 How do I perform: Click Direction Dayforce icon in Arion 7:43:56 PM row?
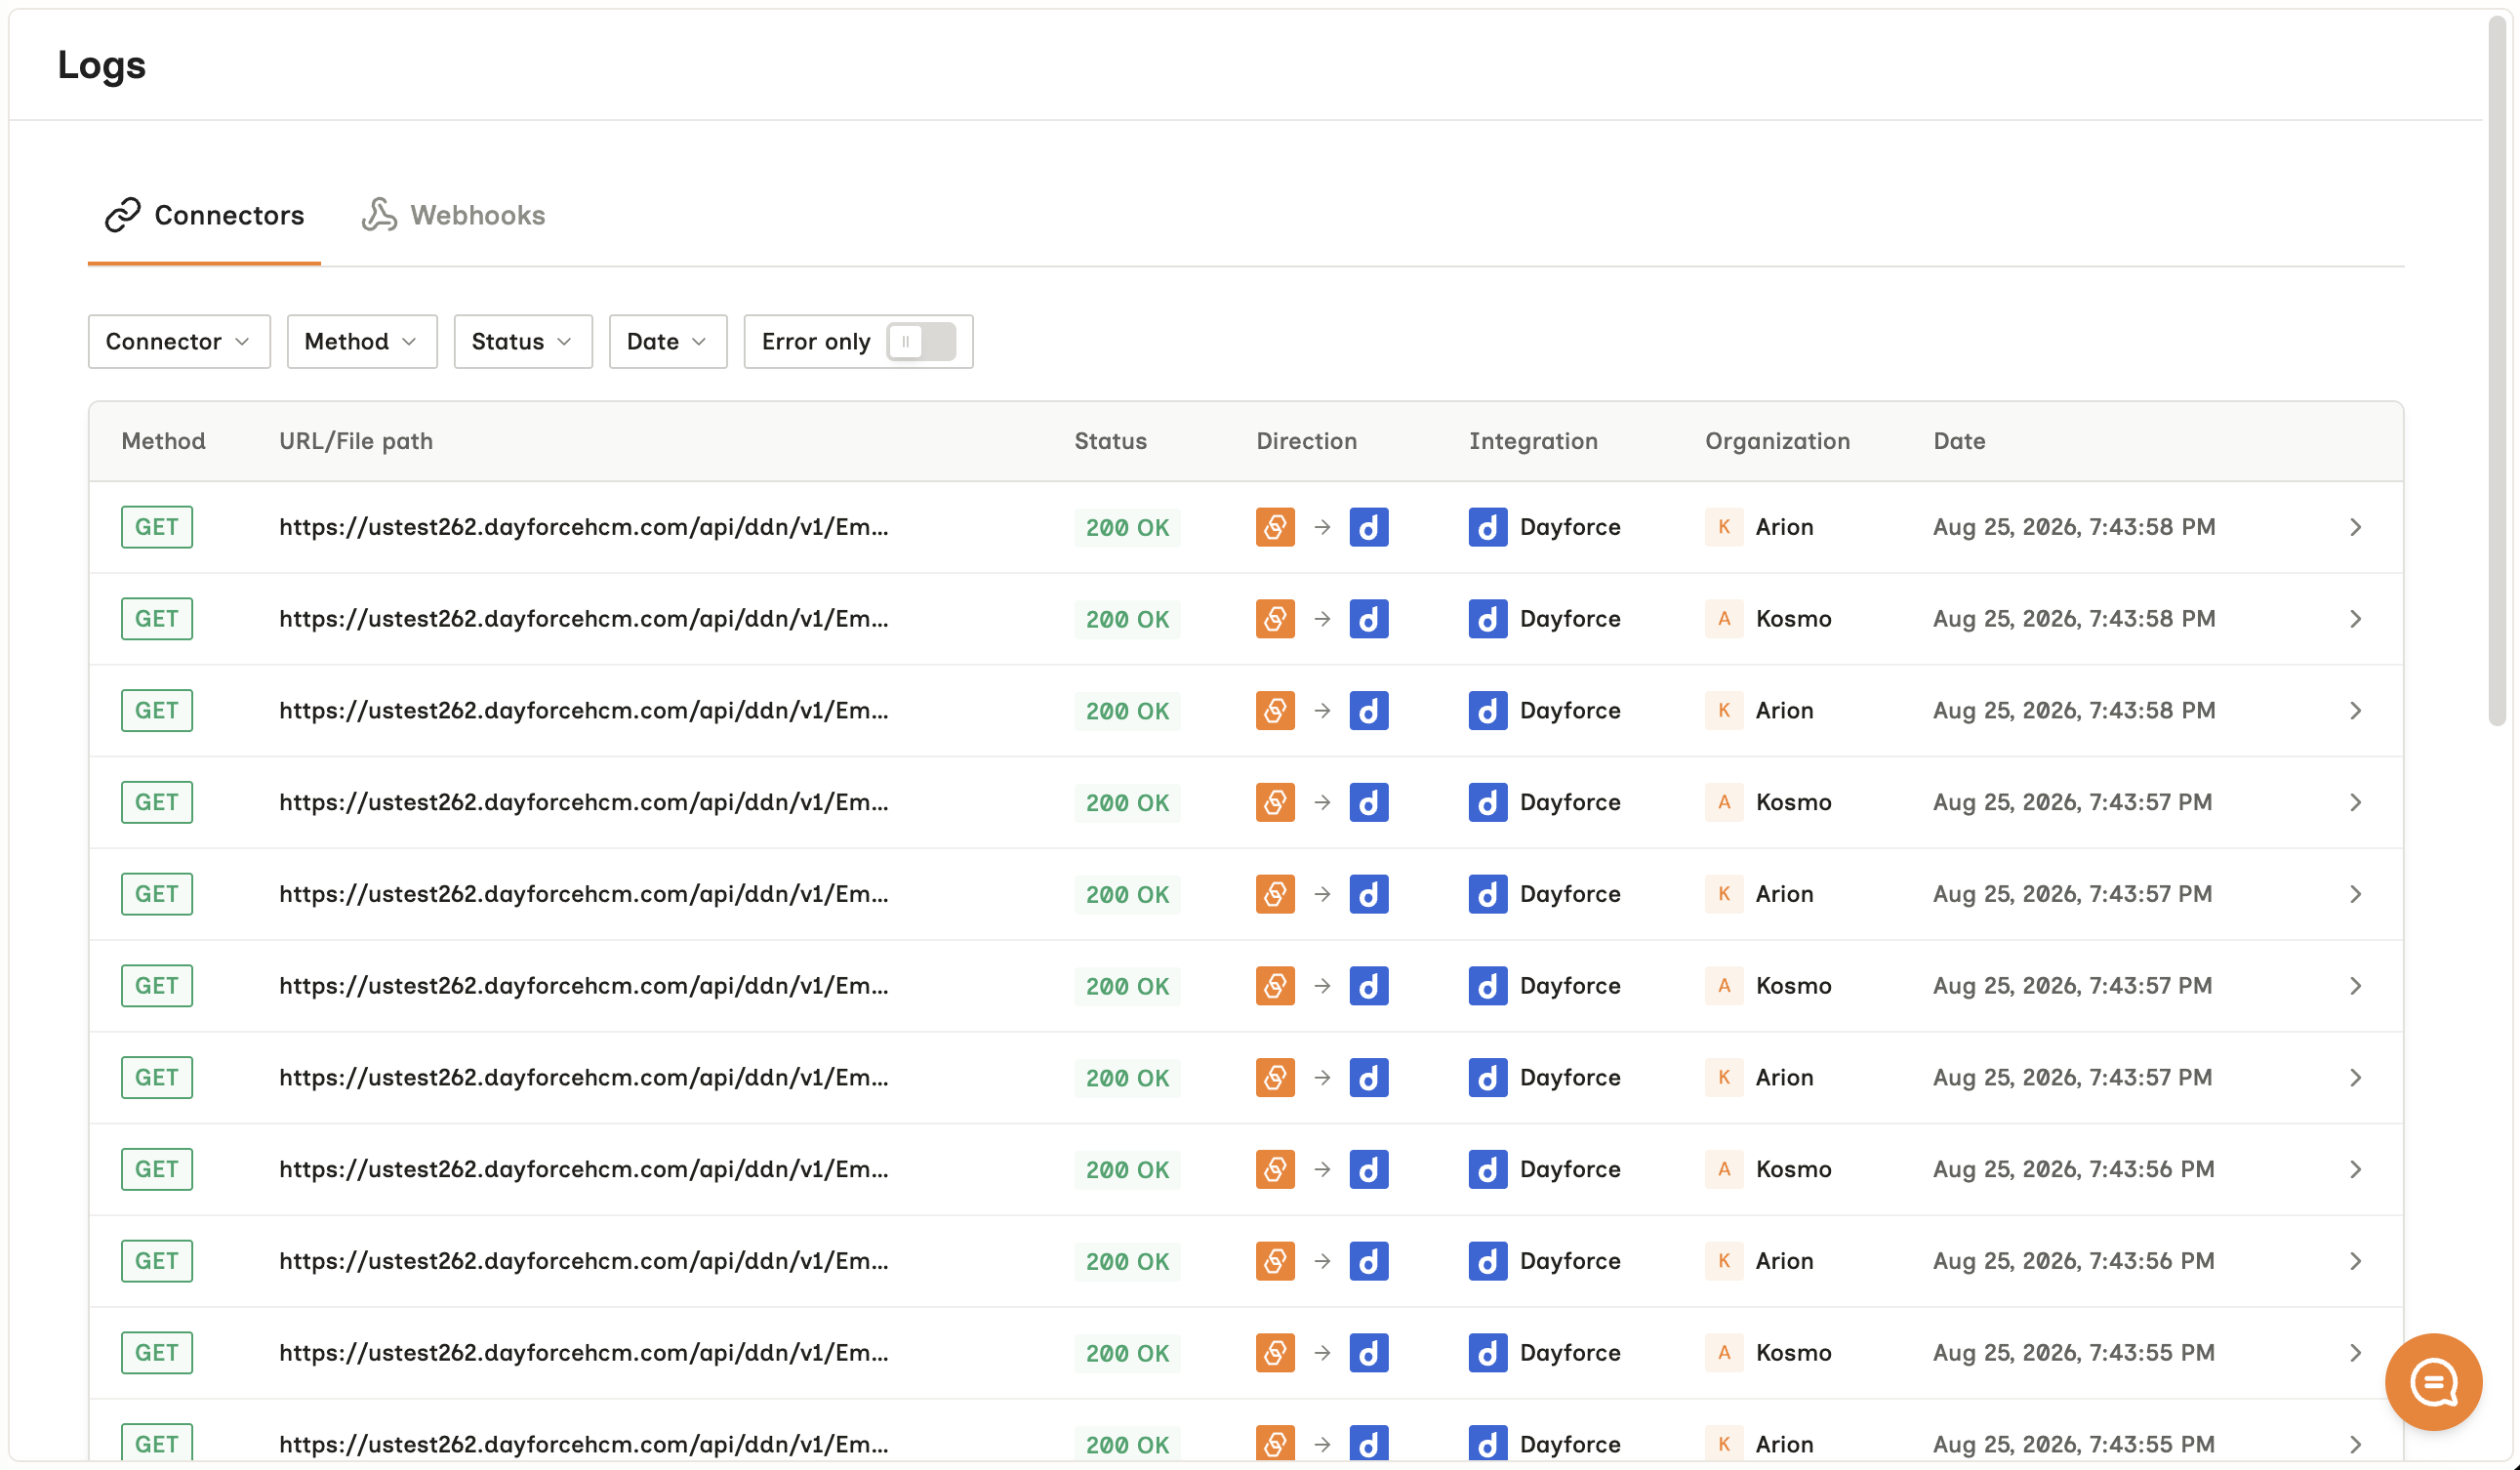click(1369, 1262)
